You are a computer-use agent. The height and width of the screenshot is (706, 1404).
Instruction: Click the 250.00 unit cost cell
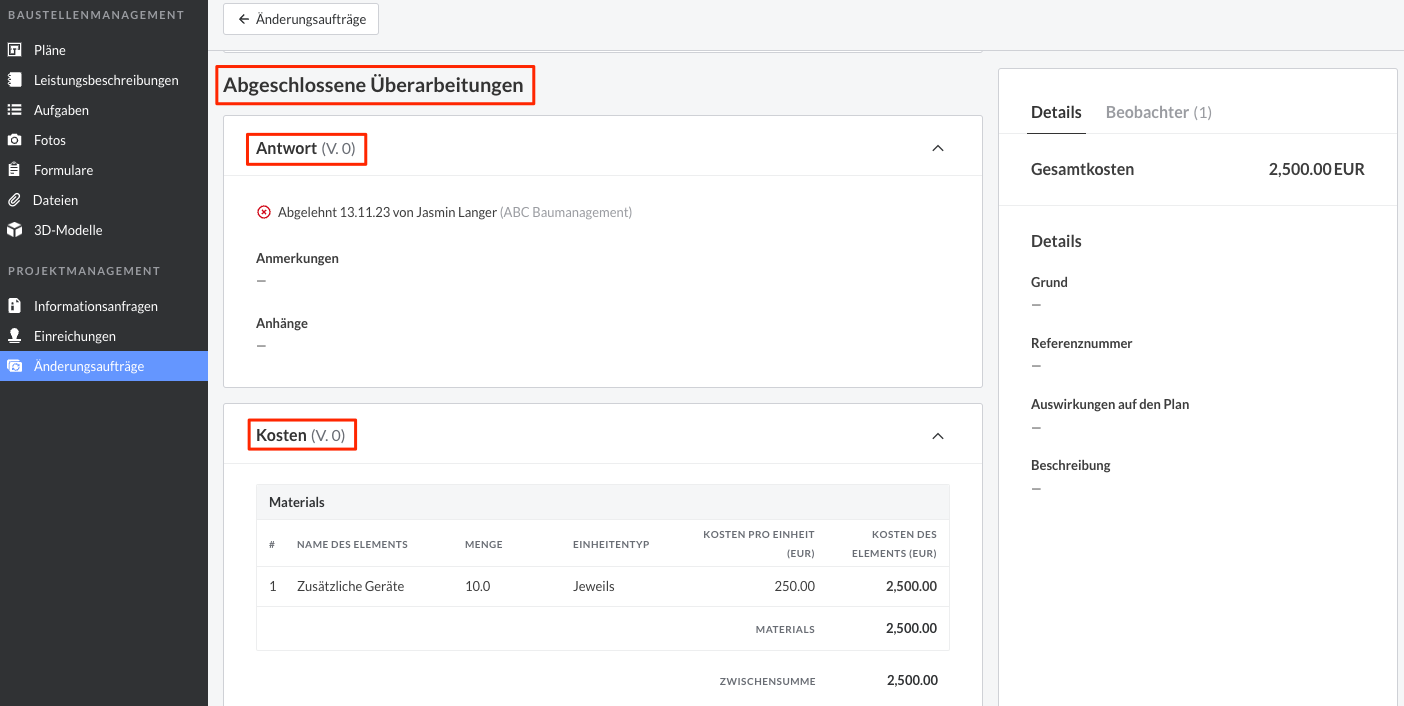(x=794, y=586)
